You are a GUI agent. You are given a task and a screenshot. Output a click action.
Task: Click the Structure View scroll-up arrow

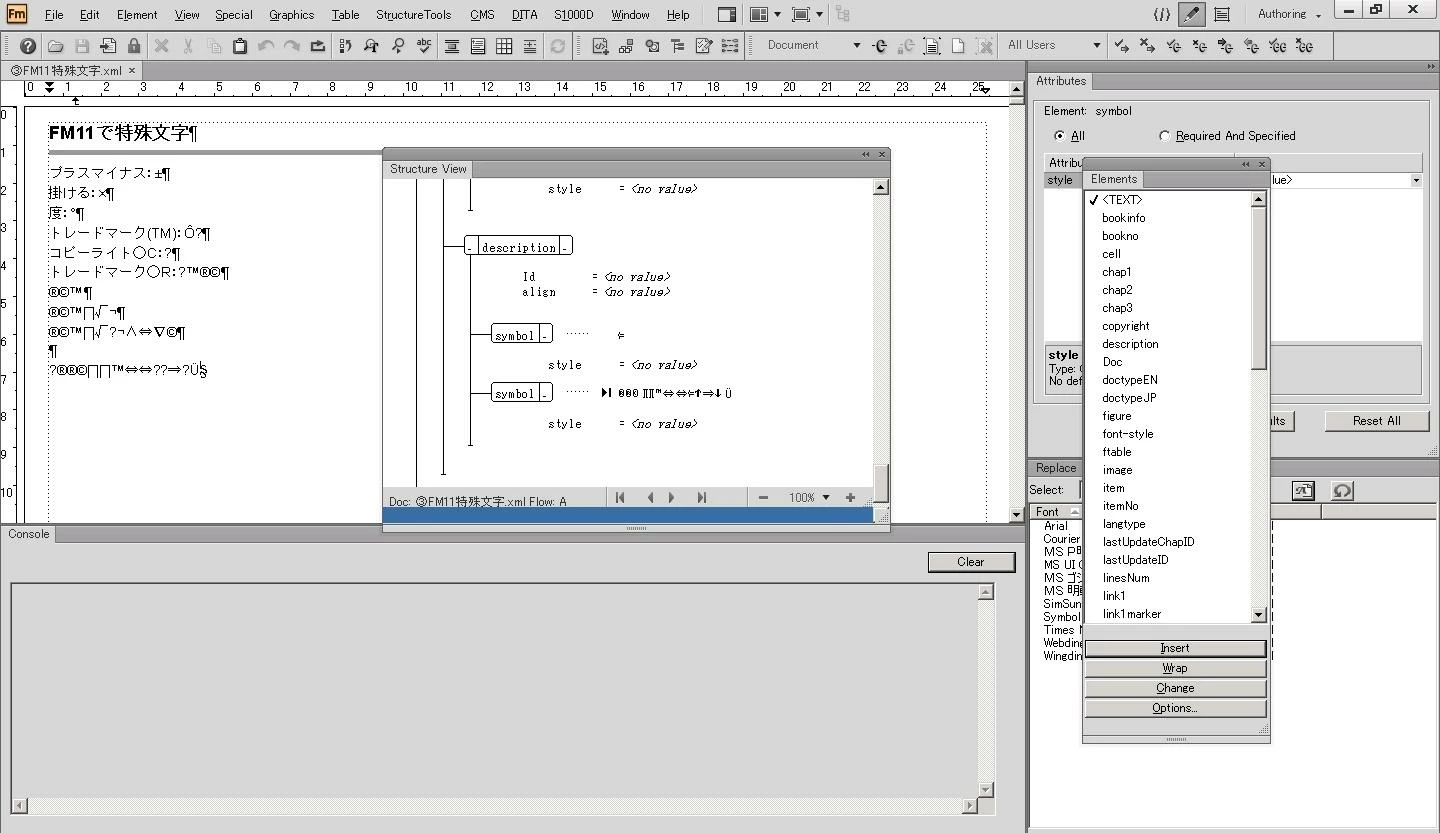coord(881,188)
